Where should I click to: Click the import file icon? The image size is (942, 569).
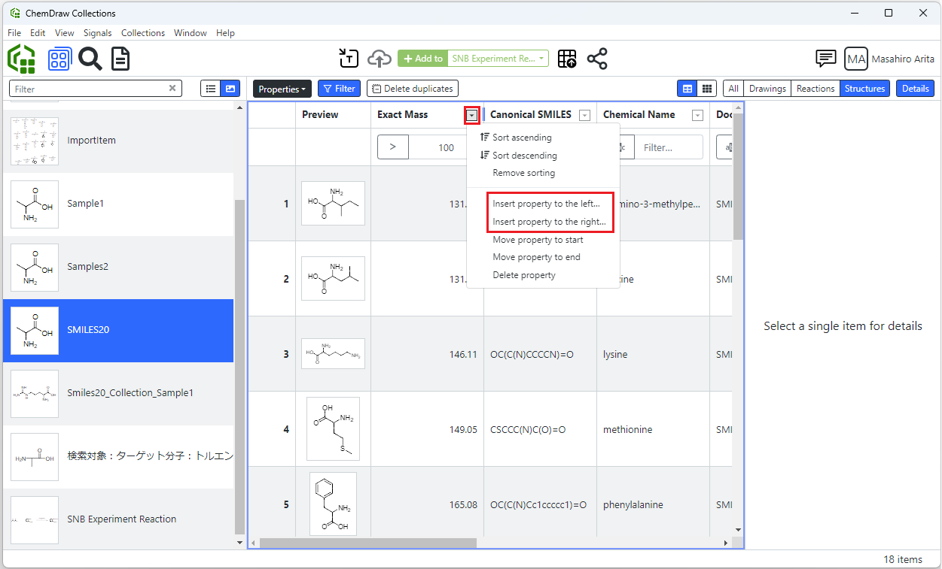(x=348, y=59)
